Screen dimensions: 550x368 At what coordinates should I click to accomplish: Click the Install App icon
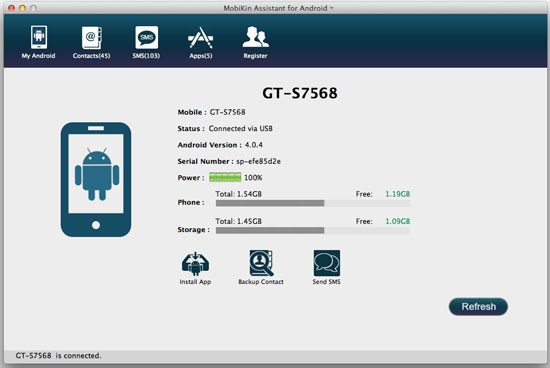tap(195, 263)
